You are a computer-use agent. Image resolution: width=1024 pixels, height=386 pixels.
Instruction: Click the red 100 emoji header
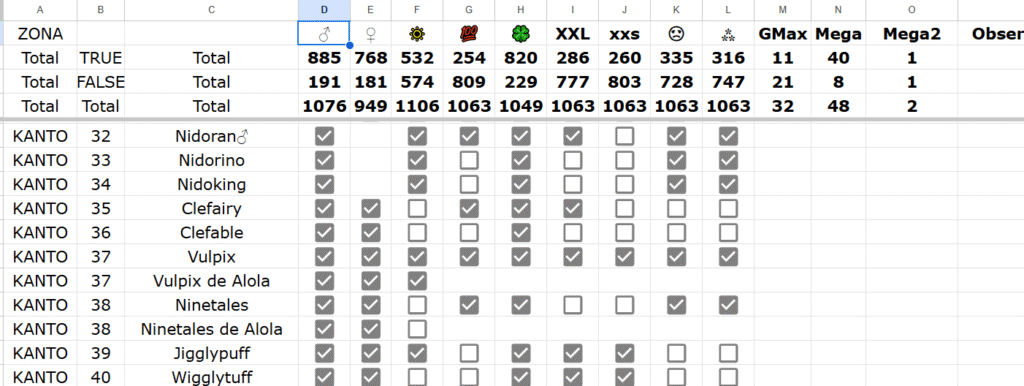tap(469, 33)
